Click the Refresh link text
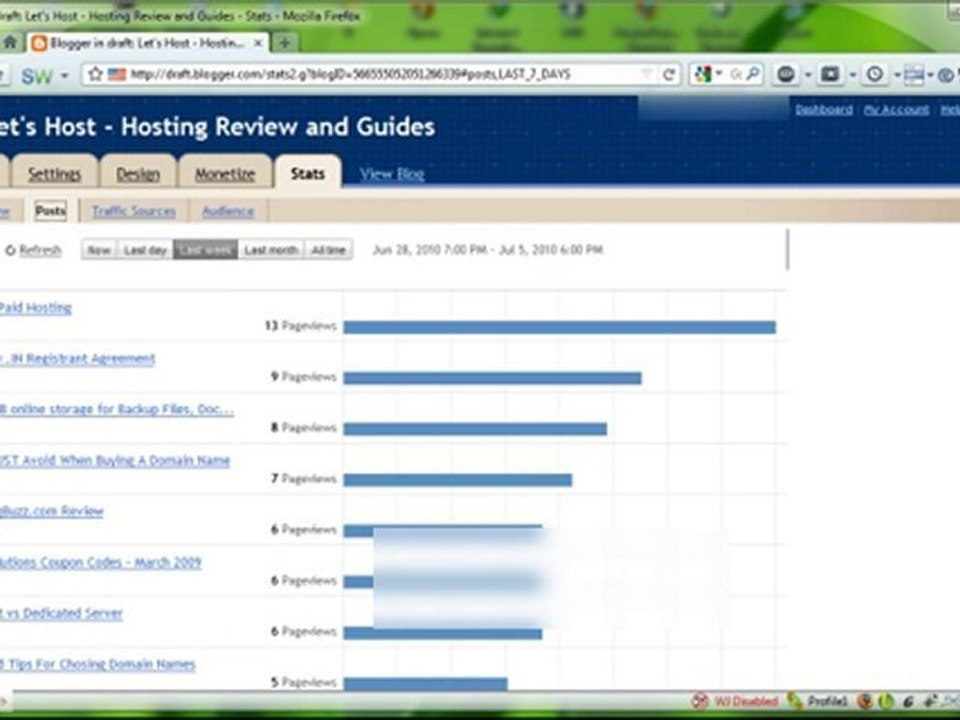The image size is (960, 720). click(x=40, y=250)
